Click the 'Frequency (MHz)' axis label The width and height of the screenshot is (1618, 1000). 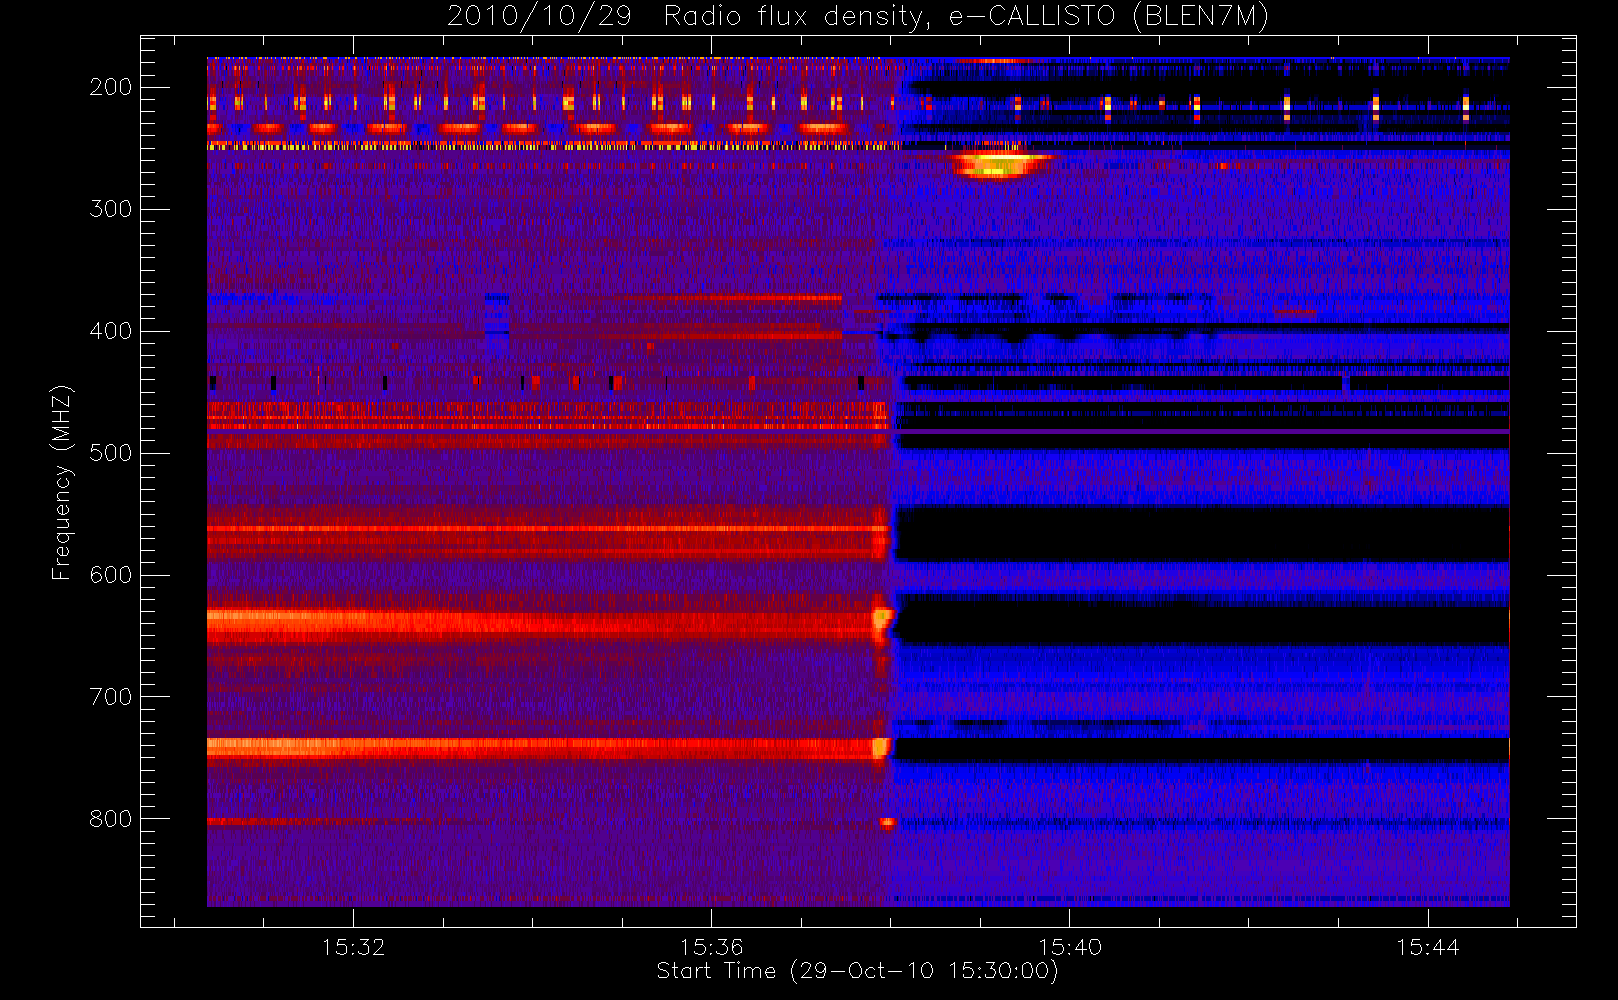[x=61, y=482]
